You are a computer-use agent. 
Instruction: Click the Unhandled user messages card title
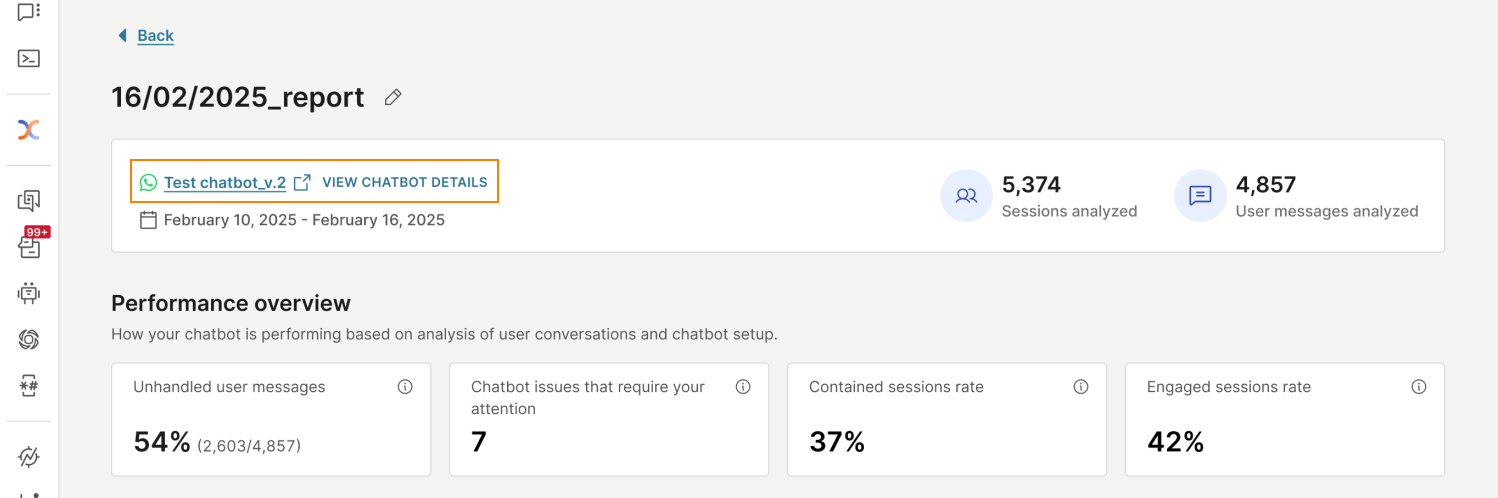coord(229,387)
